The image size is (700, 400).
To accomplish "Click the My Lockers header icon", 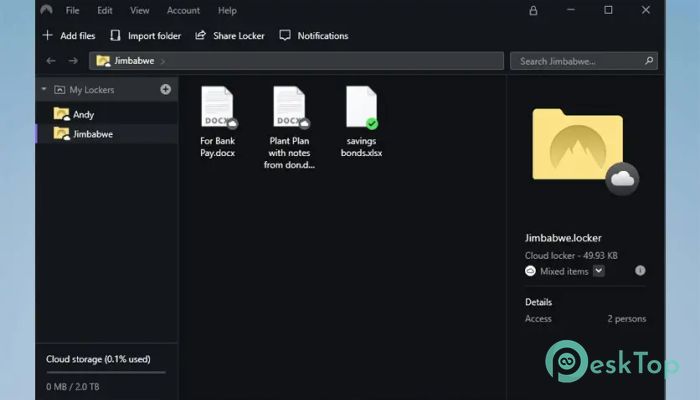I will point(59,90).
